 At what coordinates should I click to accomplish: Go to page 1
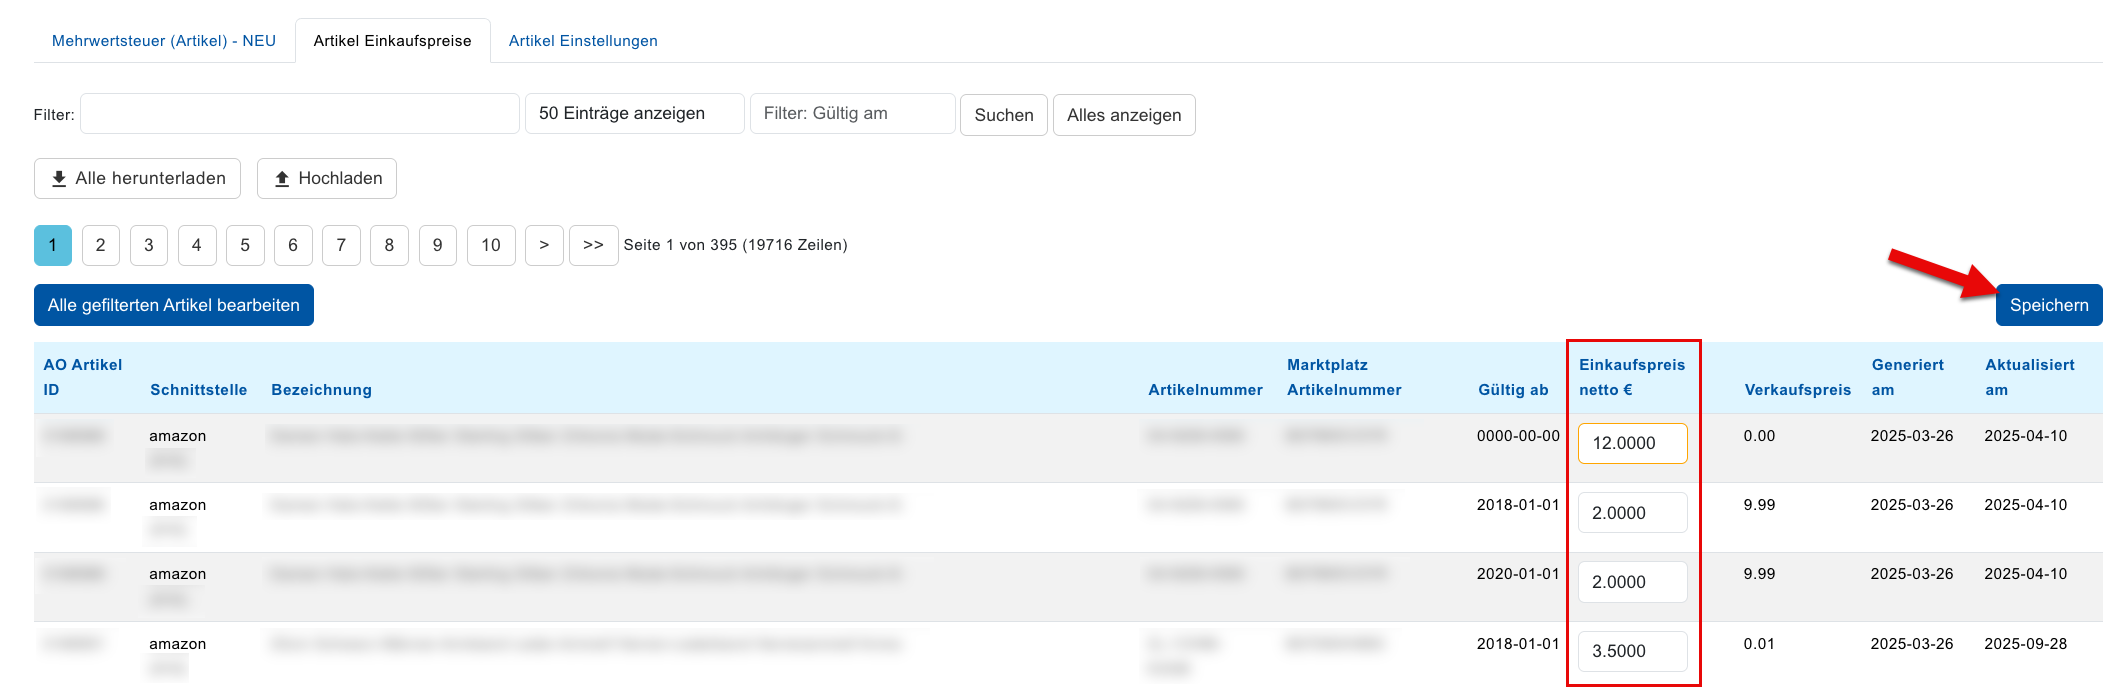pyautogui.click(x=53, y=245)
